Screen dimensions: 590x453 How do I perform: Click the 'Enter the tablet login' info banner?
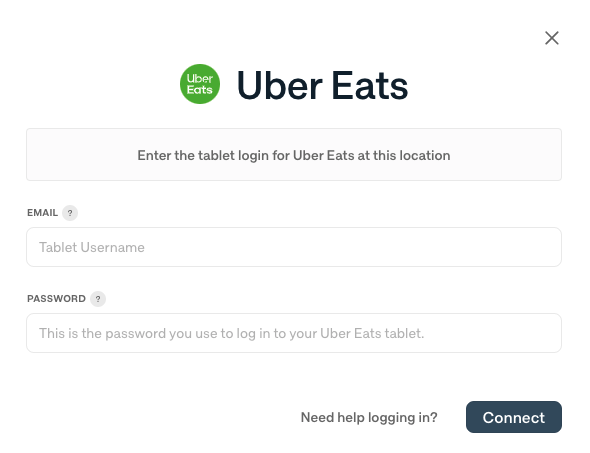(294, 155)
